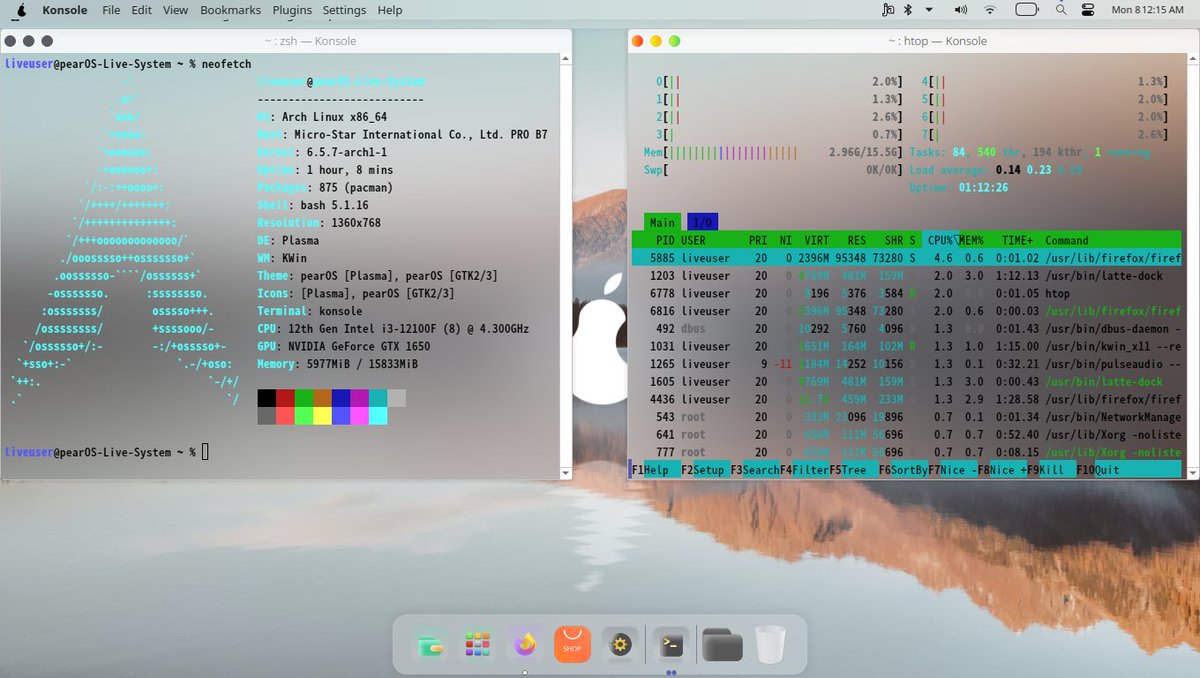Open the Wi-Fi network tray icon
Screen dimensions: 1200x678
click(x=990, y=10)
